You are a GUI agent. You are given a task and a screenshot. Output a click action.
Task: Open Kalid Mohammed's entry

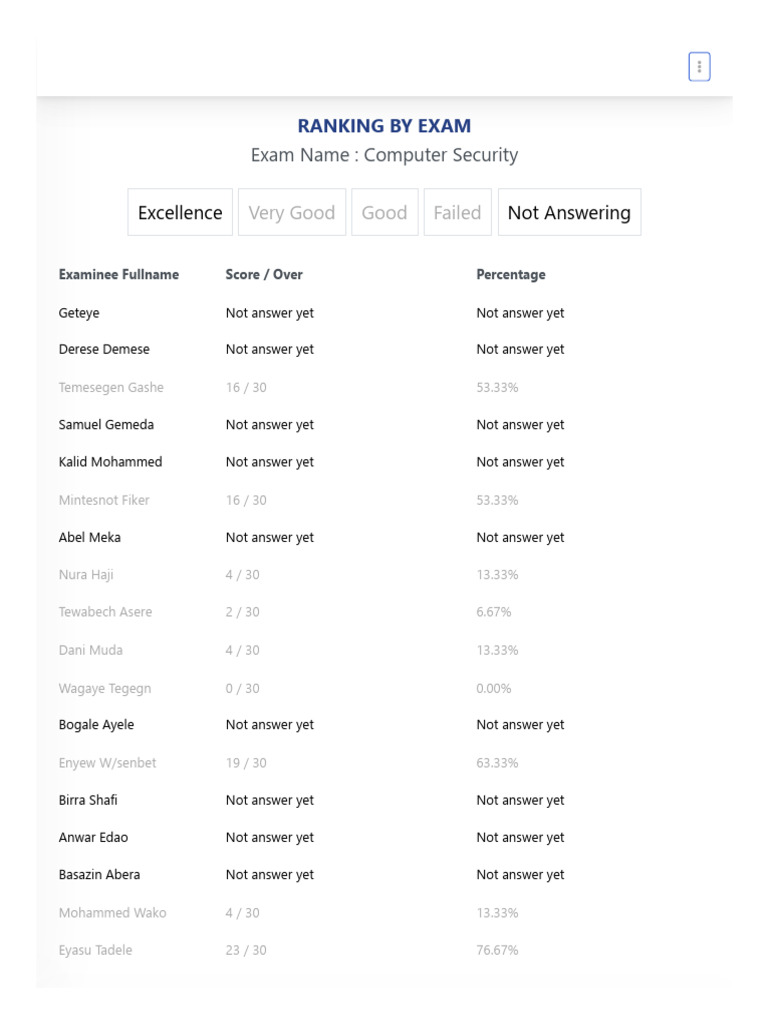[x=110, y=462]
